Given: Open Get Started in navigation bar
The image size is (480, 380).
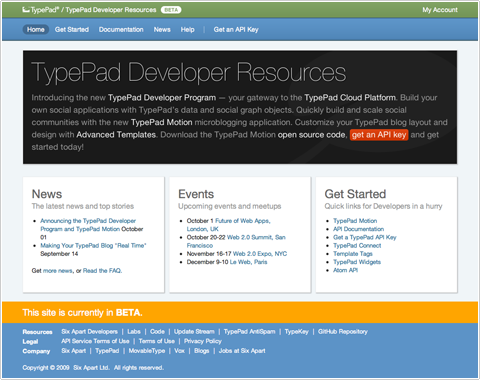Looking at the screenshot, I should coord(72,29).
